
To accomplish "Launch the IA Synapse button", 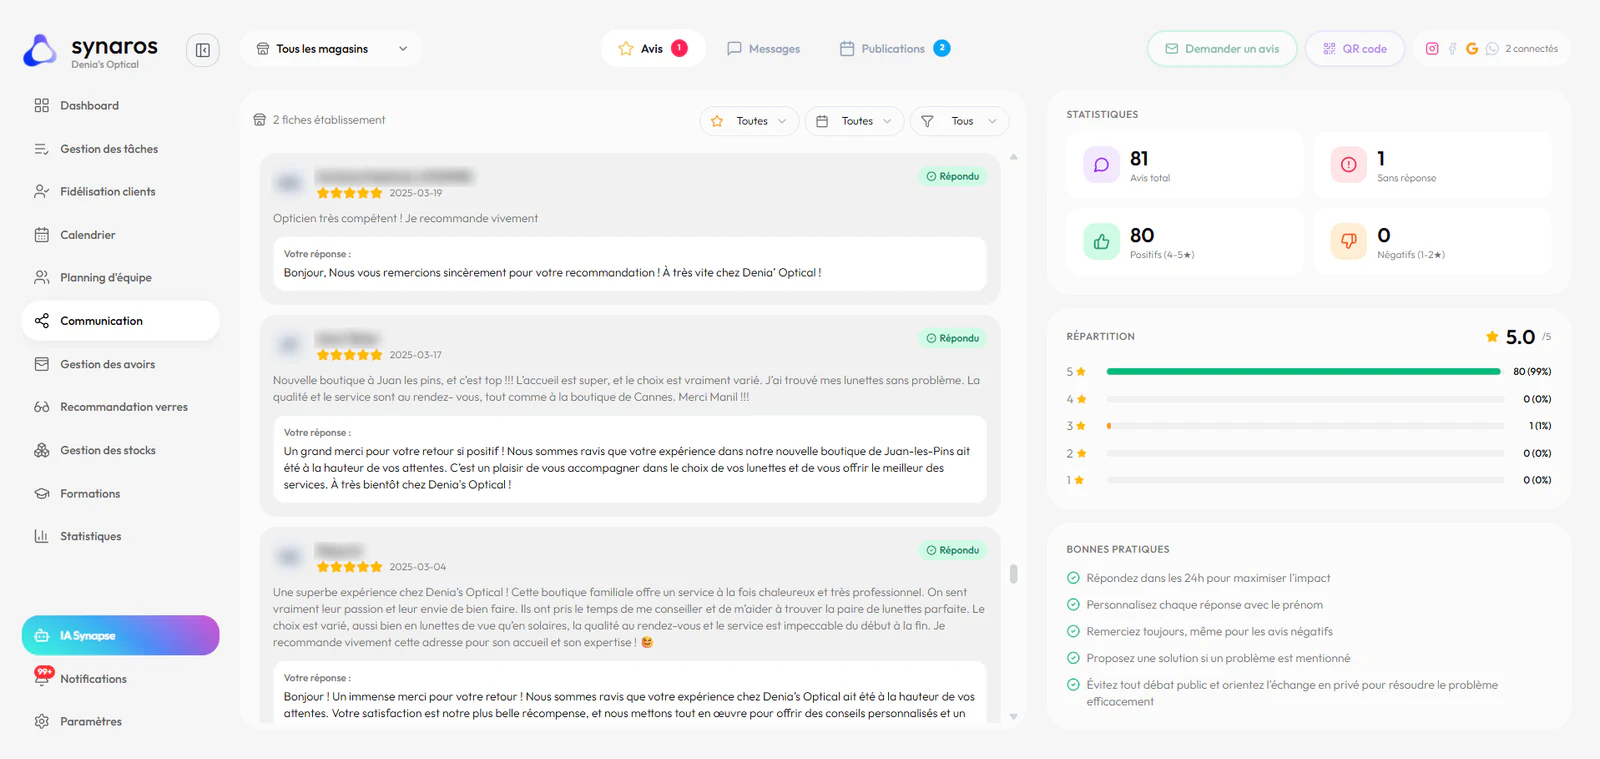I will click(x=120, y=635).
